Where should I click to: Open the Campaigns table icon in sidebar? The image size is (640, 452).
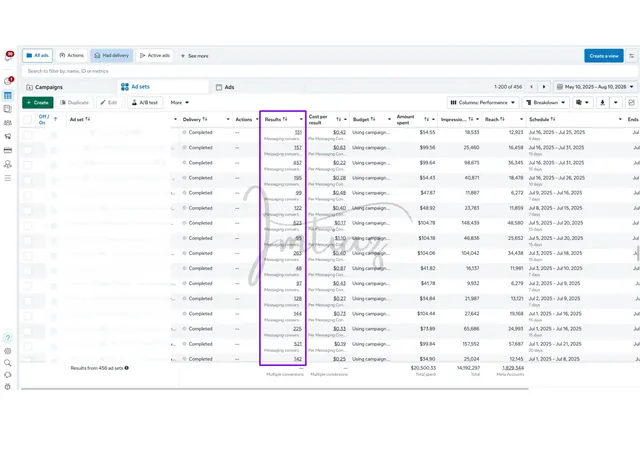pyautogui.click(x=8, y=96)
